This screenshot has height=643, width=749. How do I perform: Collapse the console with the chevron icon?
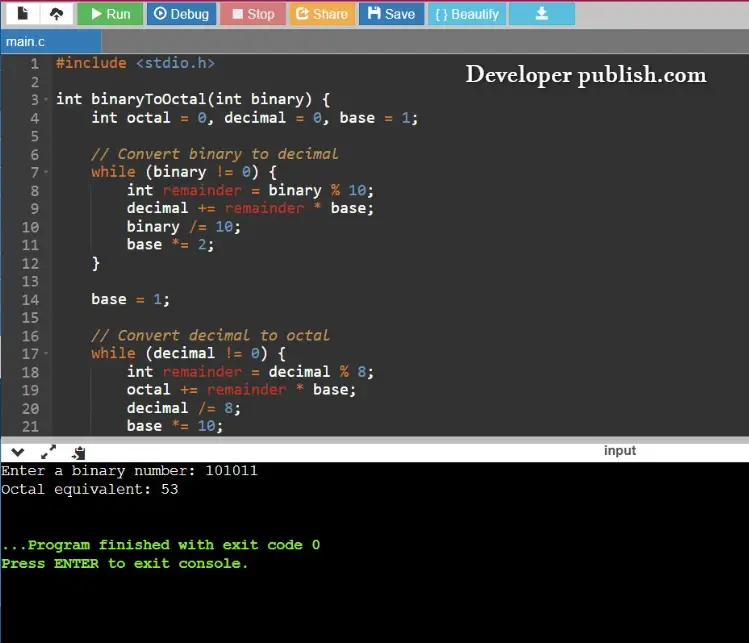click(18, 452)
